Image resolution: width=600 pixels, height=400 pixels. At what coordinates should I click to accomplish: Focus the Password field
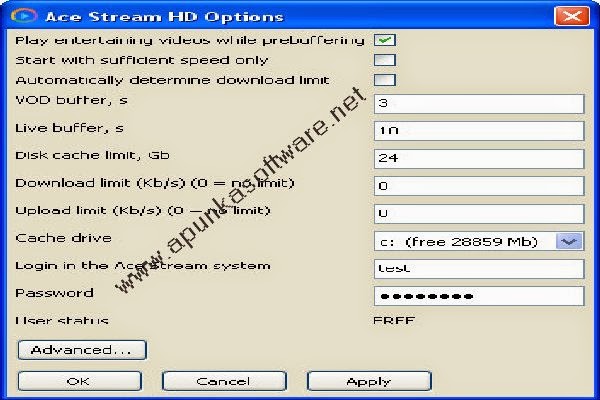pos(479,296)
